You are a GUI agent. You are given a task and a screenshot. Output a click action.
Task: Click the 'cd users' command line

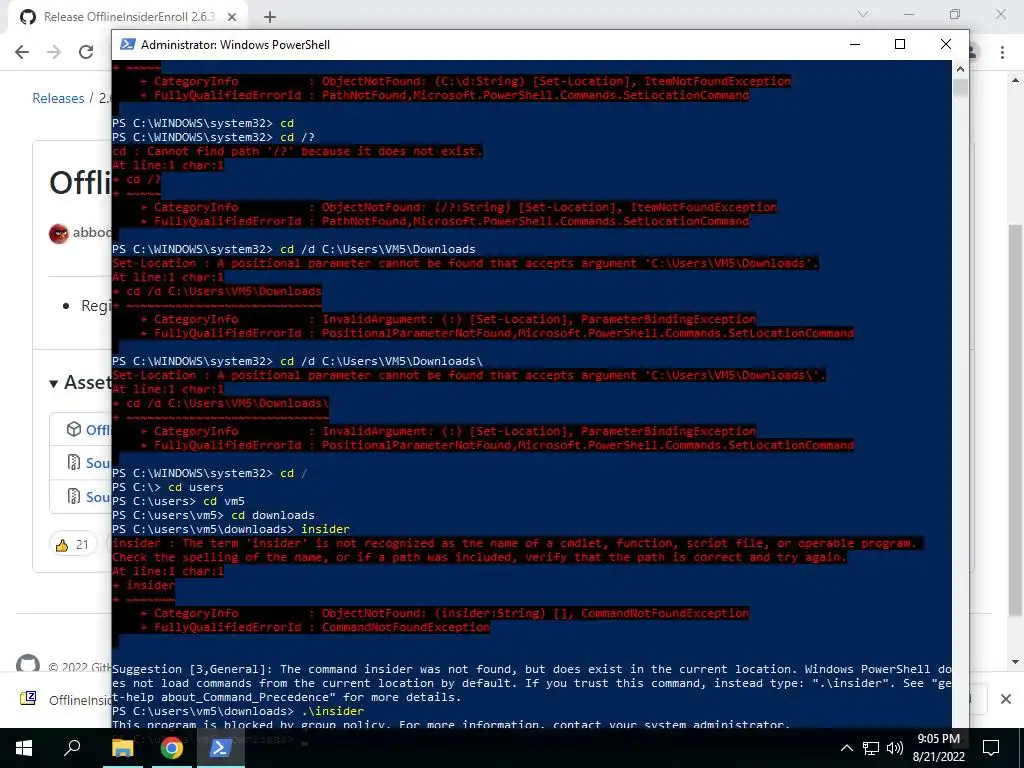[168, 487]
